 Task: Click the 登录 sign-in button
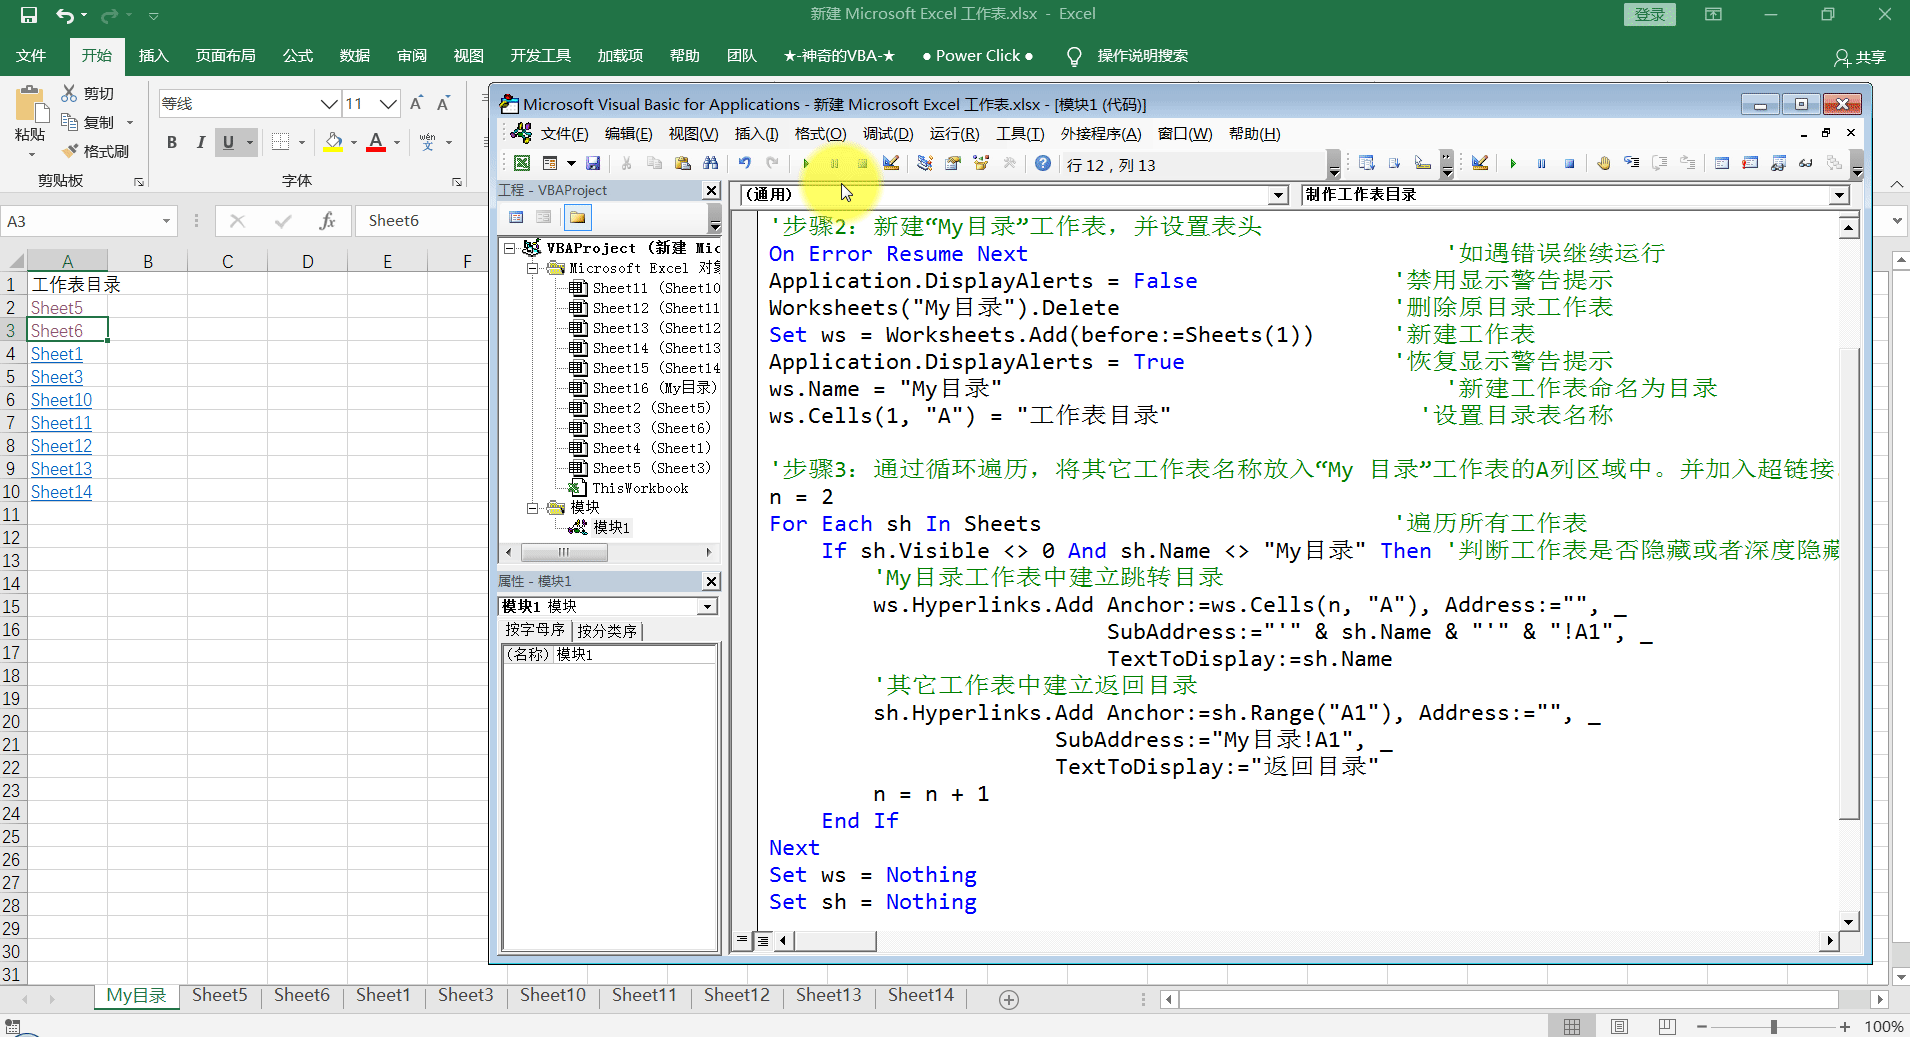(x=1650, y=15)
